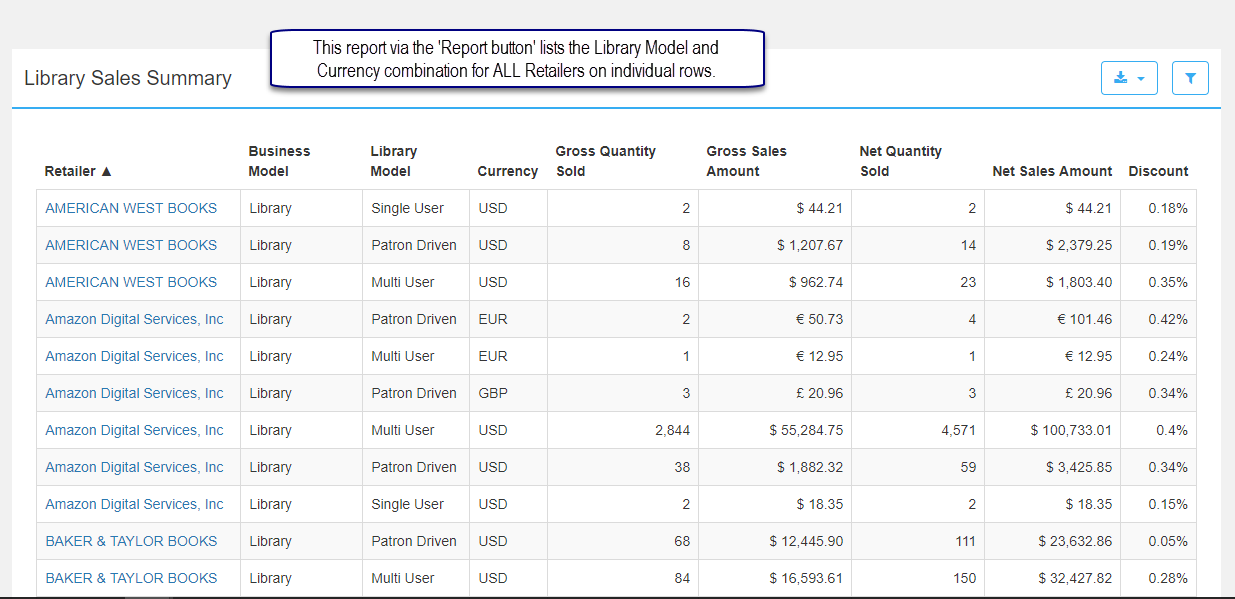Sort table by Discount column
The image size is (1235, 599).
tap(1158, 170)
